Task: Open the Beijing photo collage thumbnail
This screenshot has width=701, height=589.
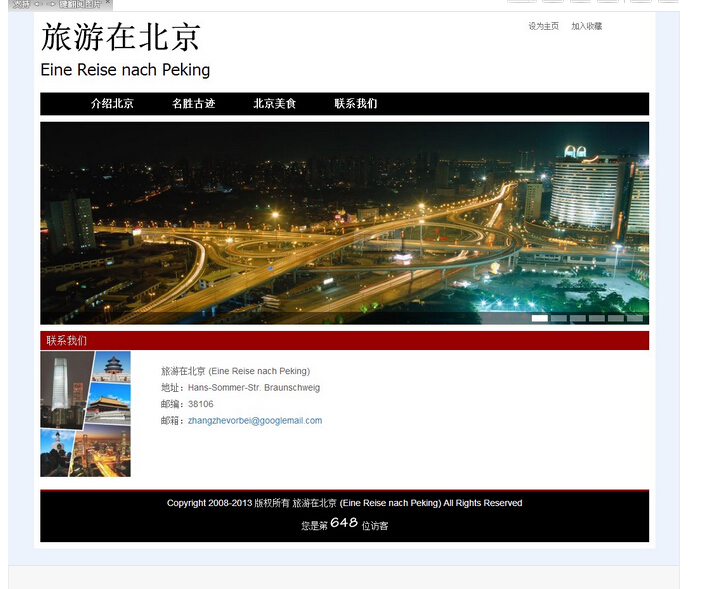Action: click(85, 414)
